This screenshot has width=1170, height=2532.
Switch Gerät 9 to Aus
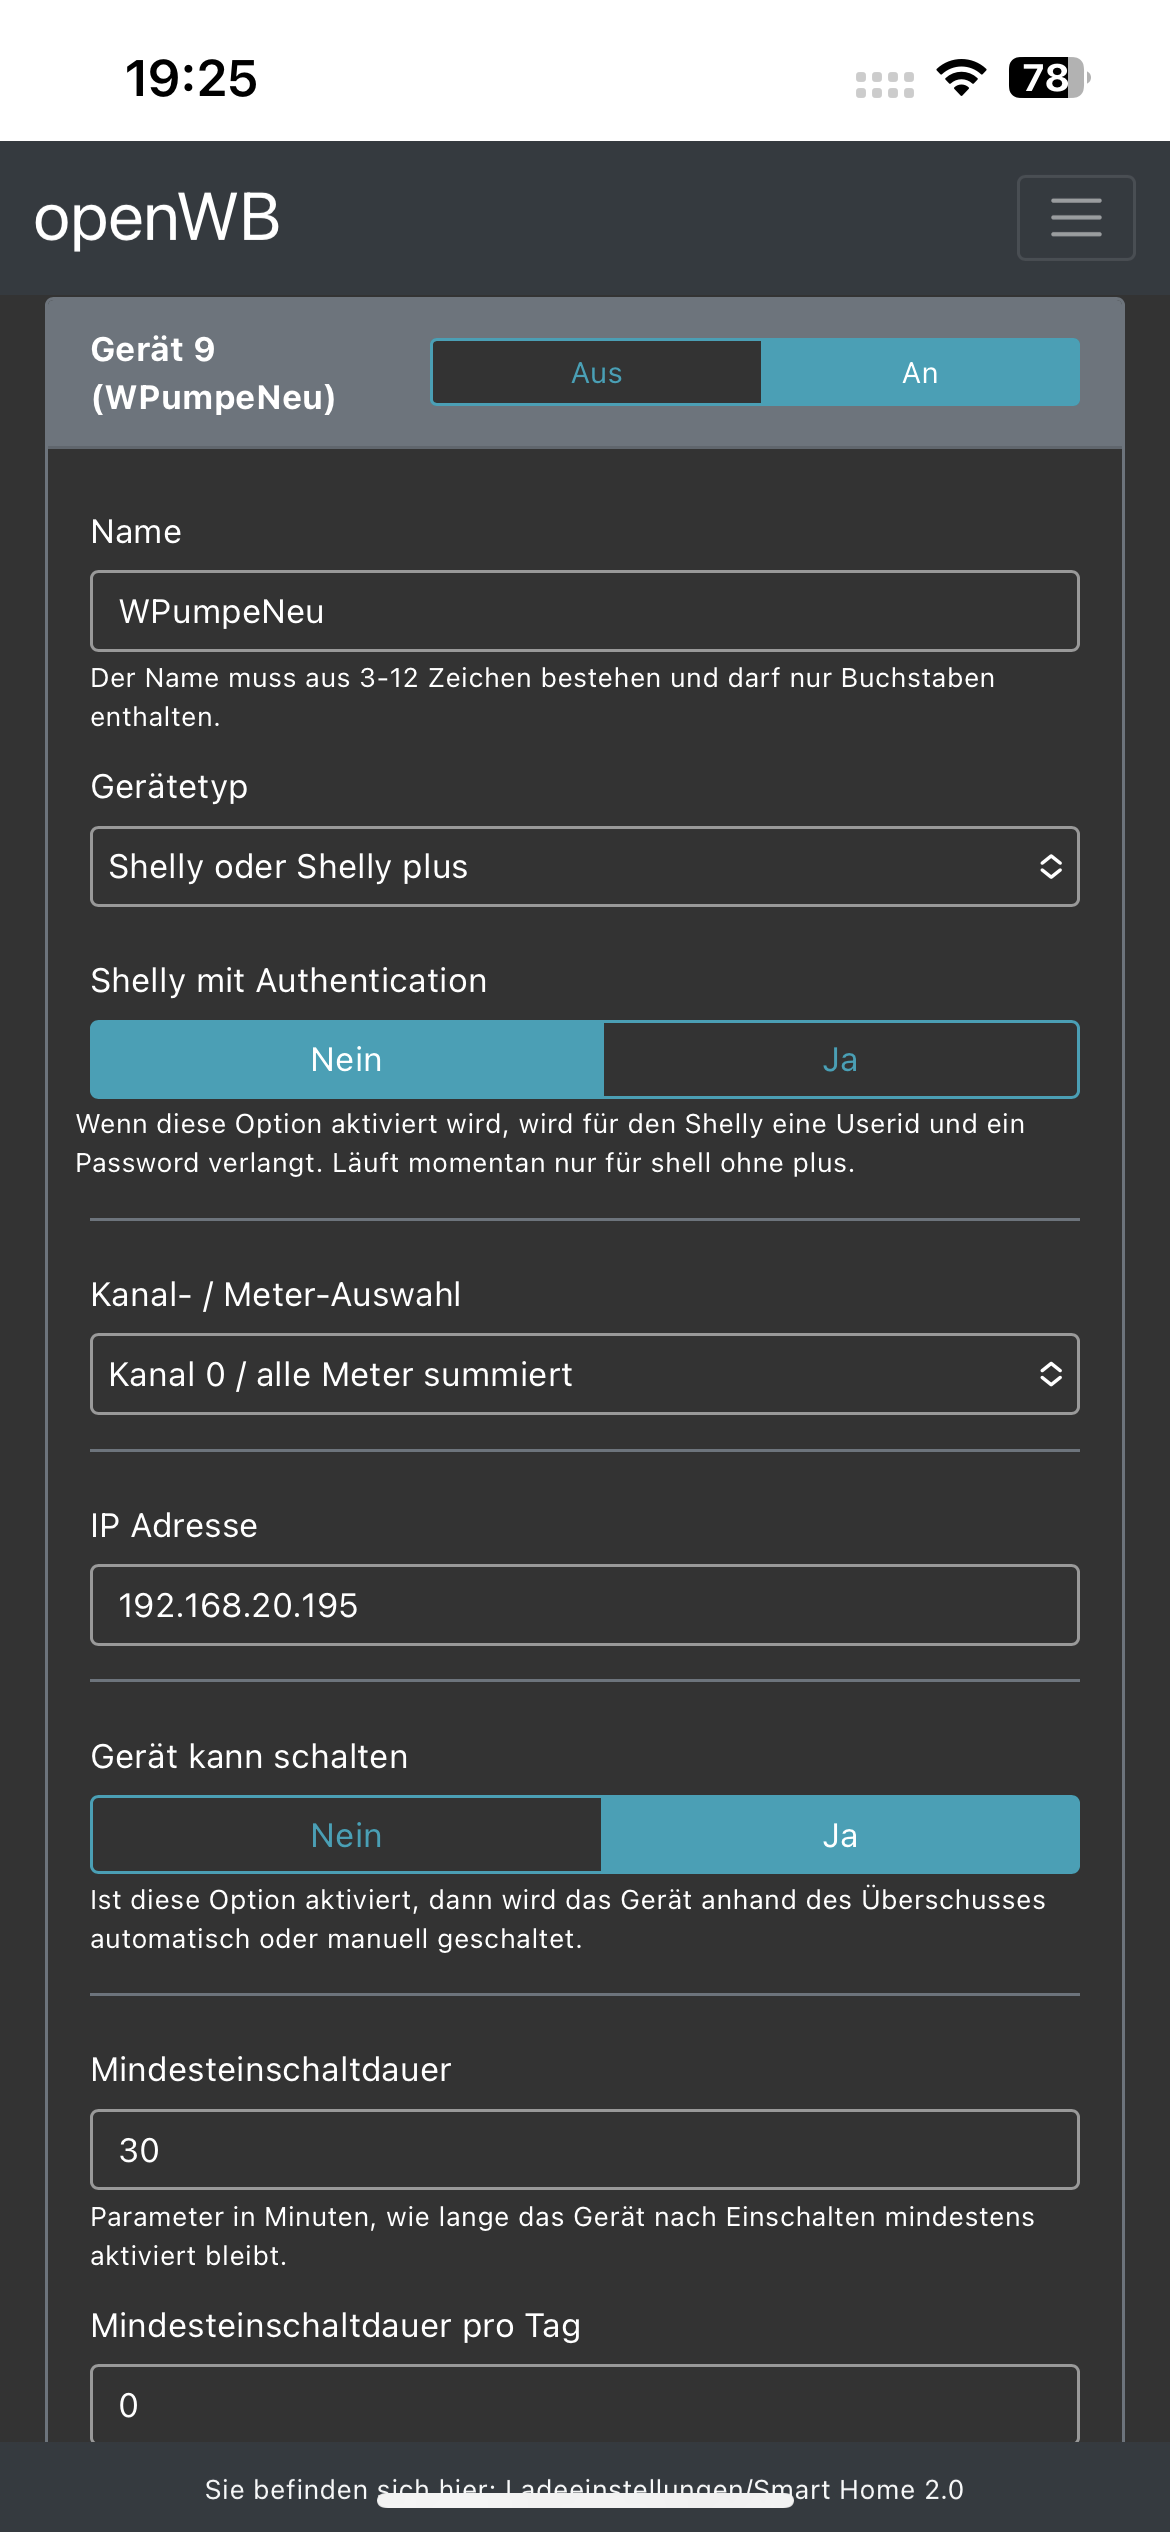pos(596,373)
